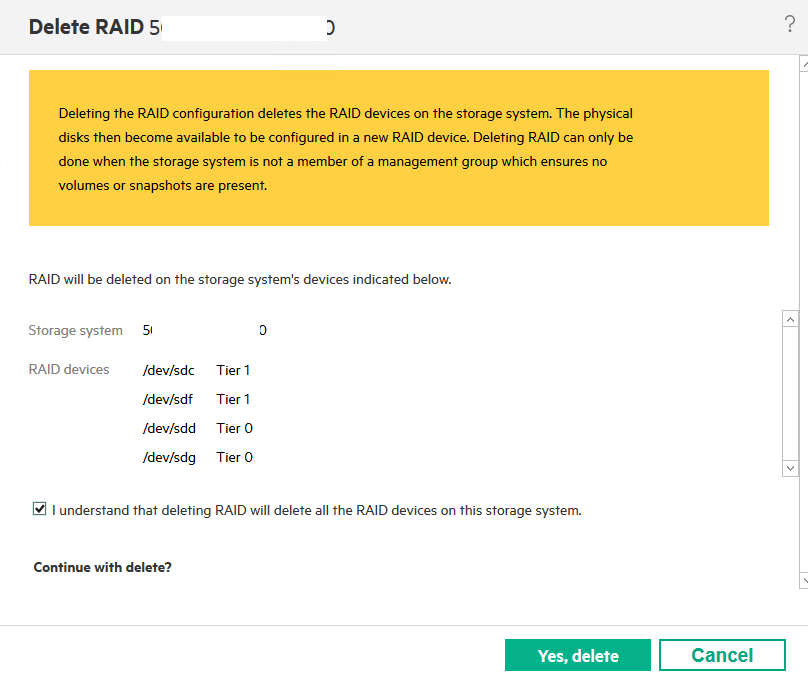808x680 pixels.
Task: Click the 'Delete RAID' dialog title
Action: pyautogui.click(x=86, y=27)
